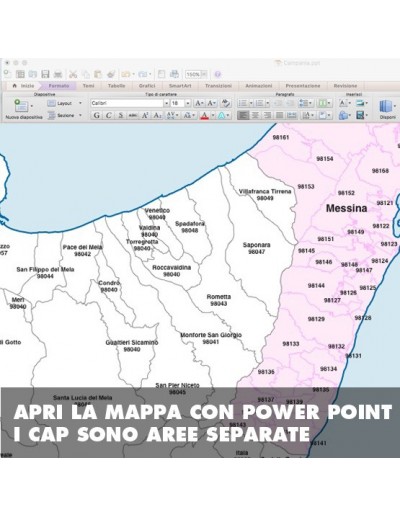
Task: Open the align text vertically dropdown
Action: click(325, 115)
